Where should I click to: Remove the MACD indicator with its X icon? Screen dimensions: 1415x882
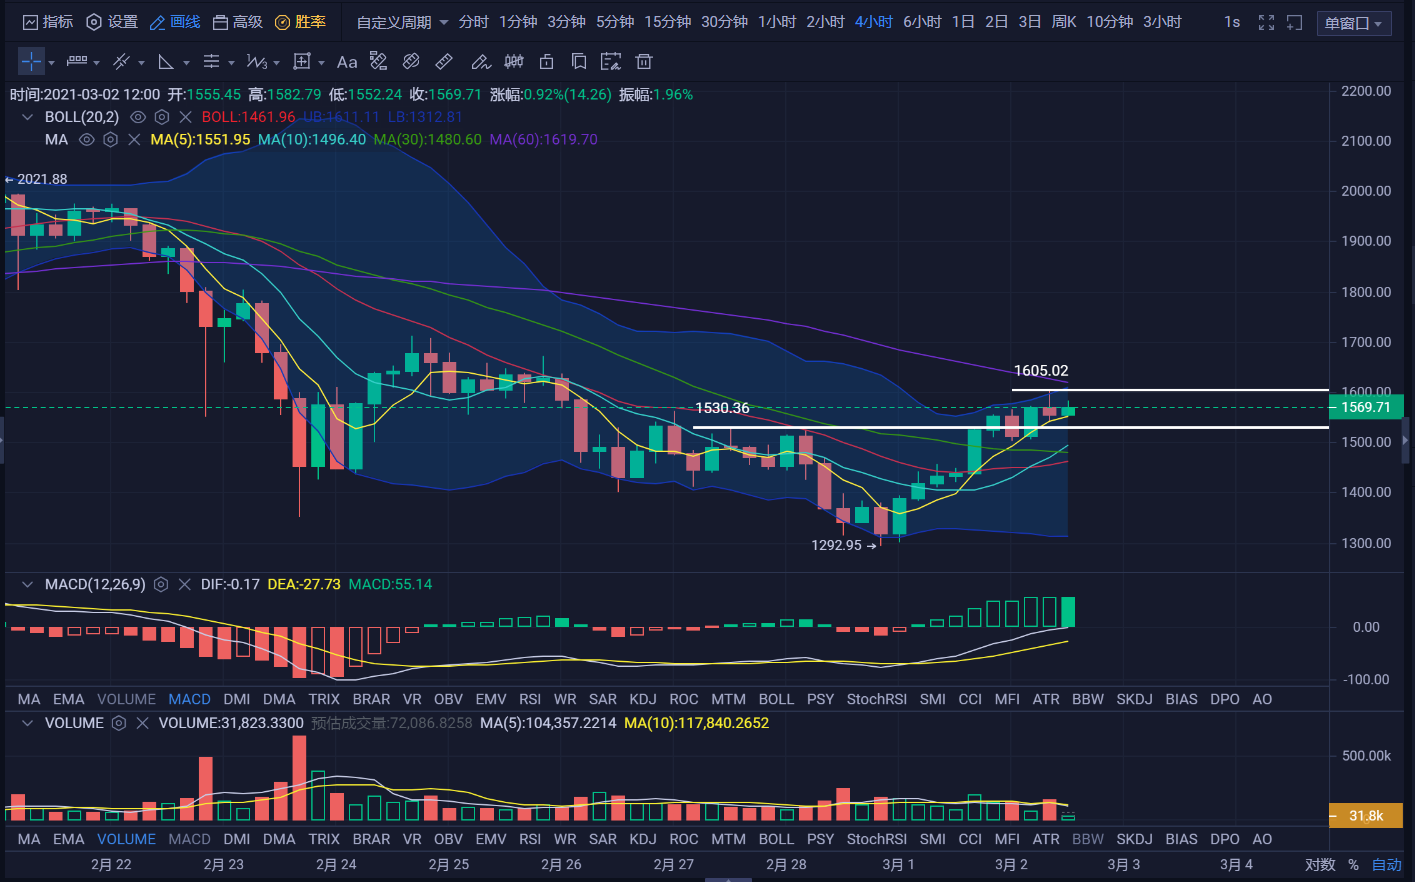(184, 584)
